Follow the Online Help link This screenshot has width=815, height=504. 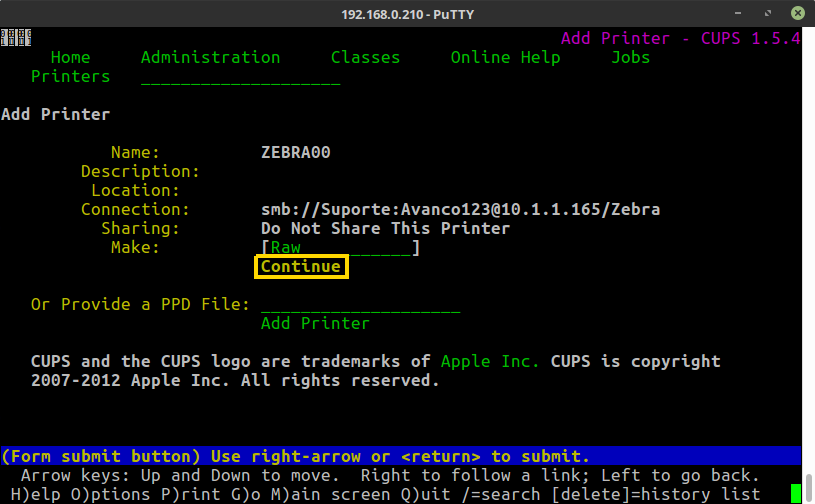coord(505,57)
